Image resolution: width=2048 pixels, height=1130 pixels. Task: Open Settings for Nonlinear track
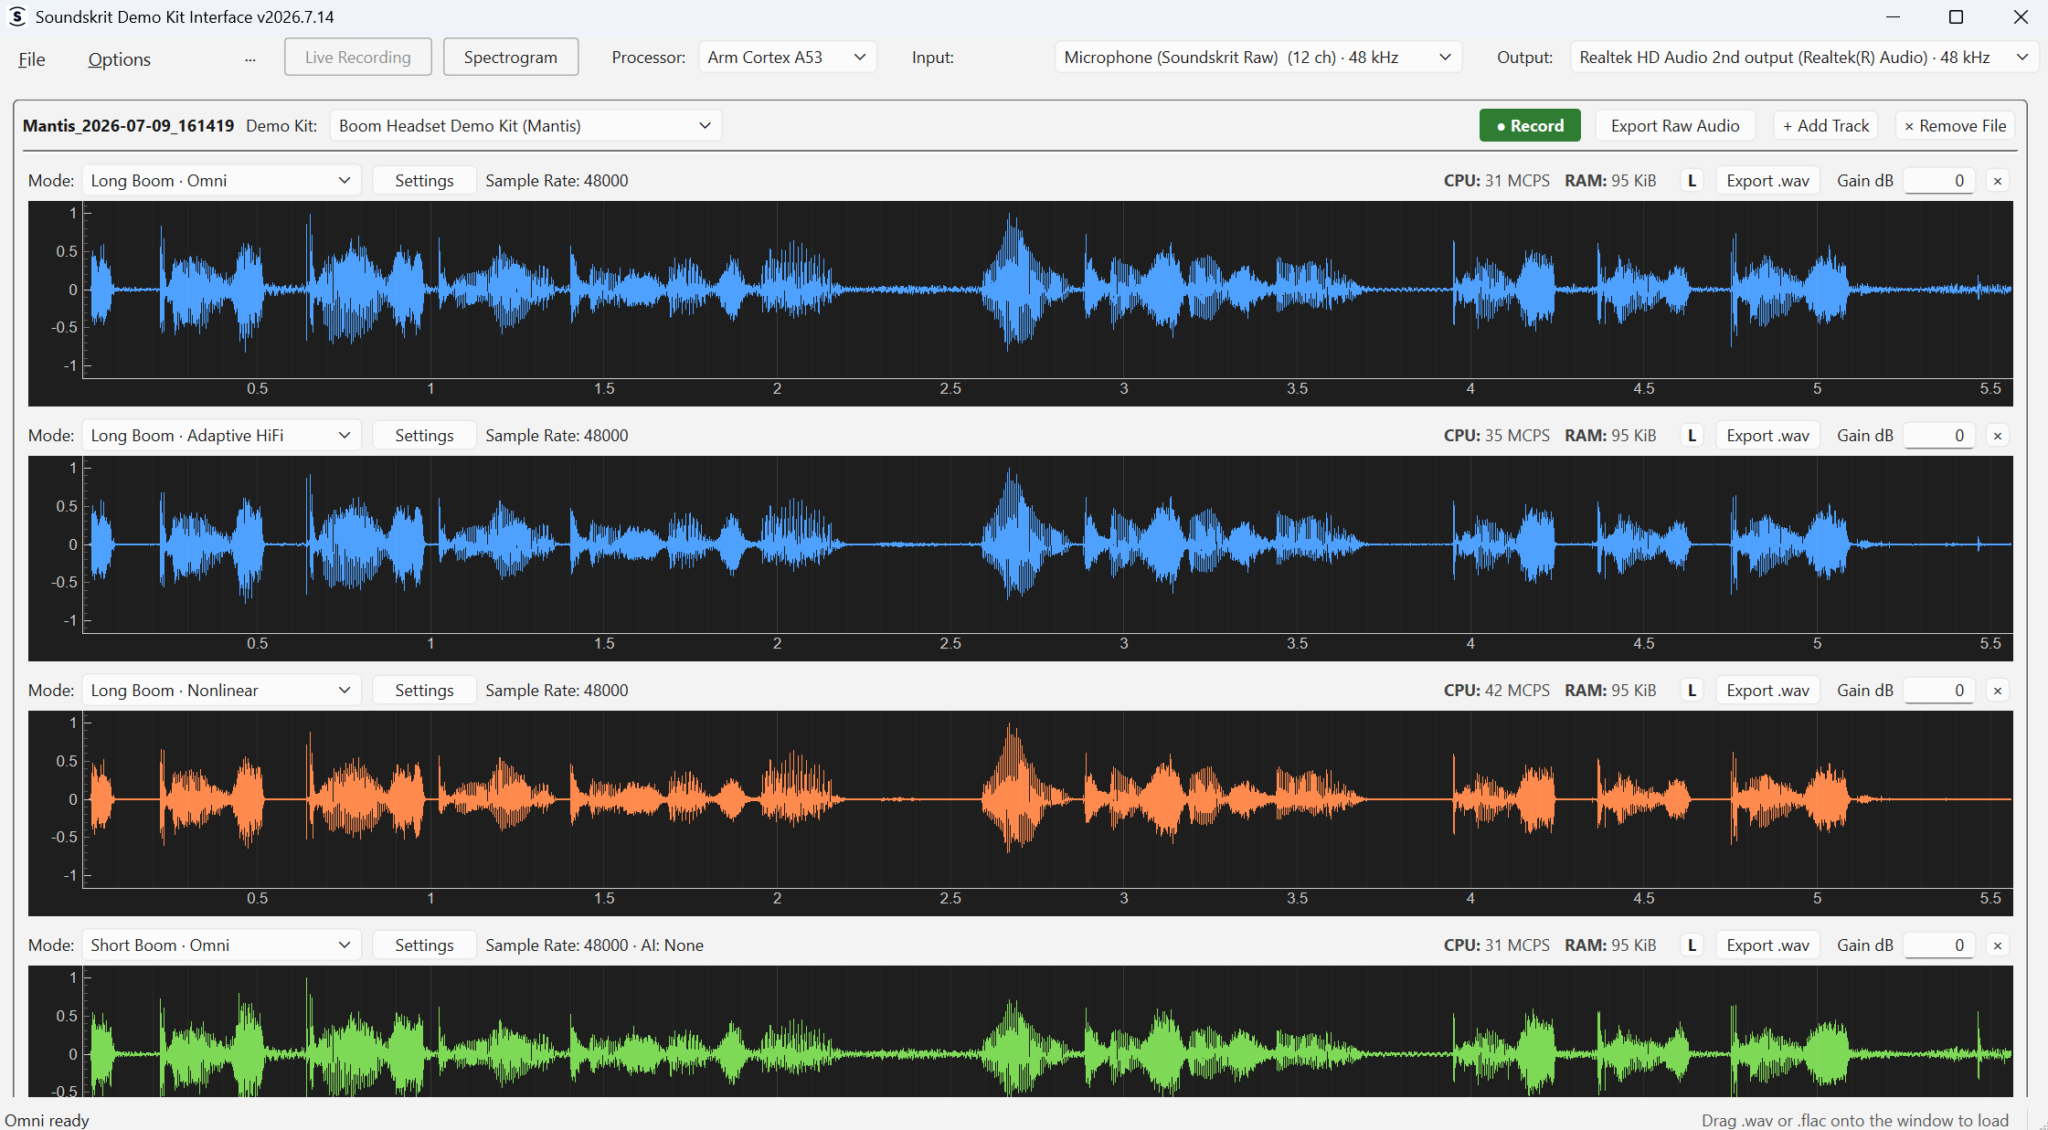(x=424, y=691)
